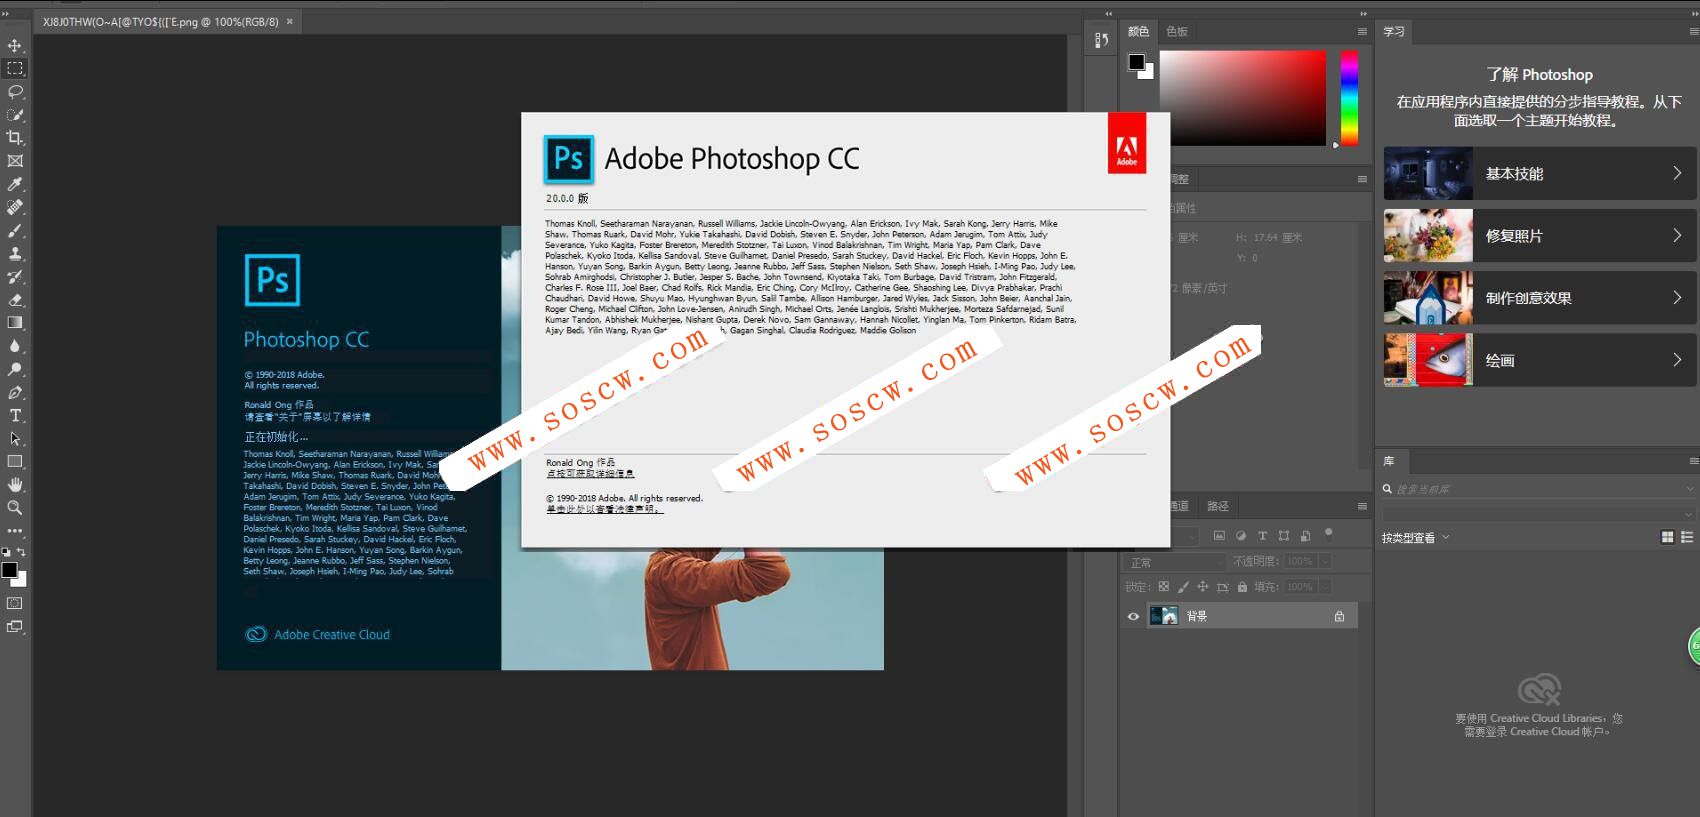
Task: Expand the 按类型查看 dropdown in Libraries
Action: [1416, 538]
